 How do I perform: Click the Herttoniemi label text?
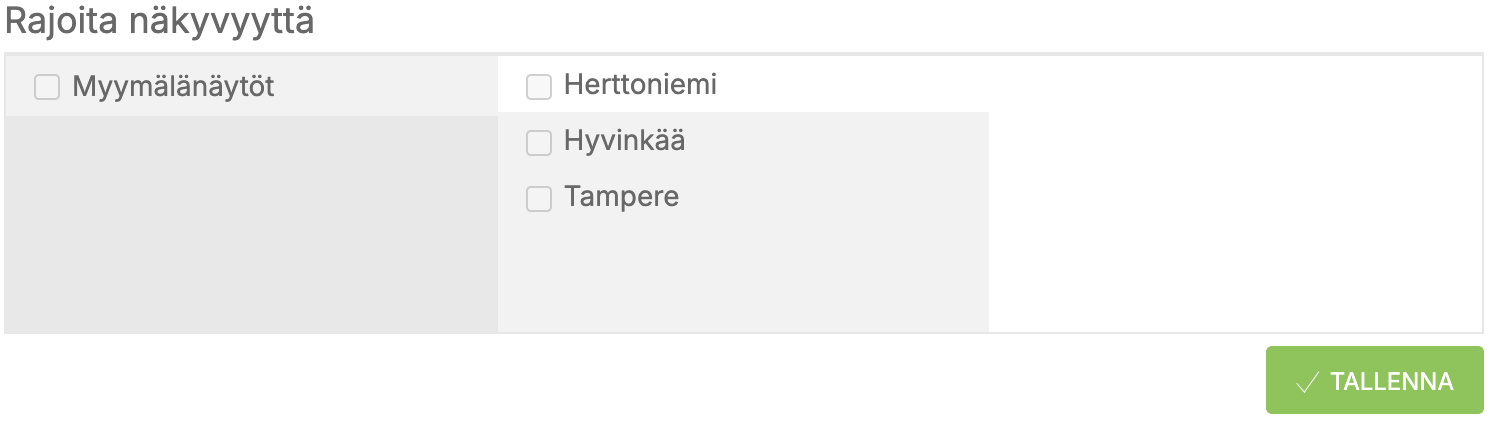pyautogui.click(x=640, y=85)
